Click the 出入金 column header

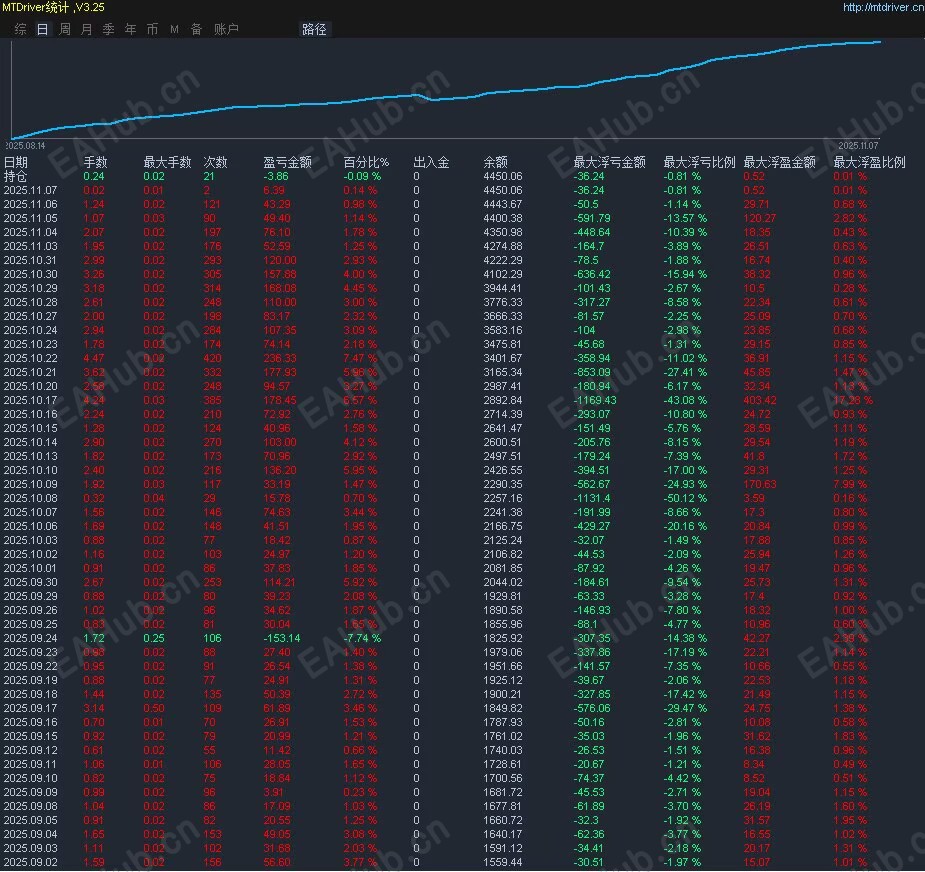click(x=431, y=162)
